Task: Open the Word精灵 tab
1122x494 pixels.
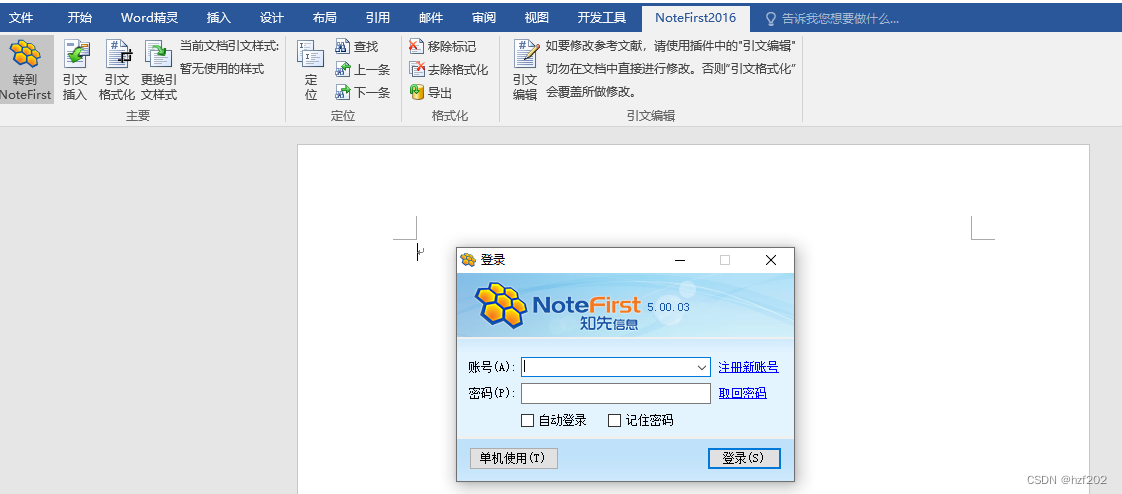Action: tap(150, 18)
